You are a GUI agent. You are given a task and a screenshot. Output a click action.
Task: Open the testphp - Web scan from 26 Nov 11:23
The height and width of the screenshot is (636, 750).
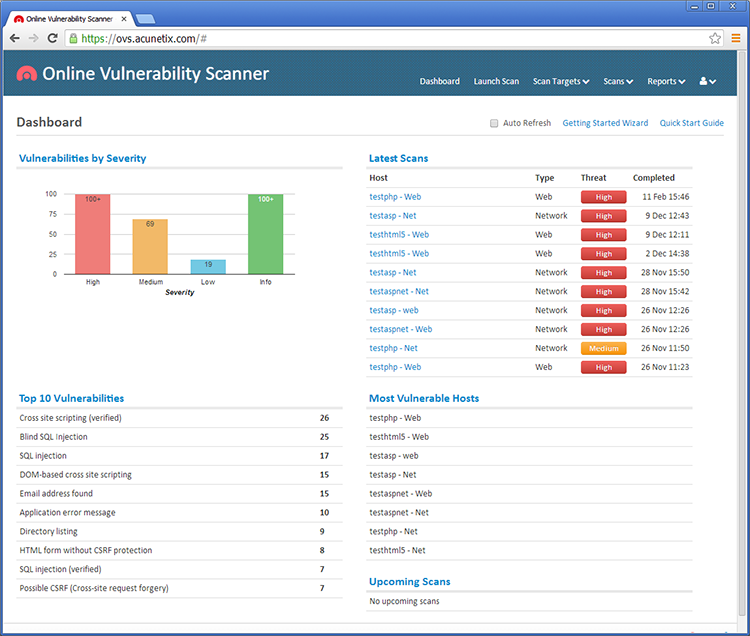(395, 367)
